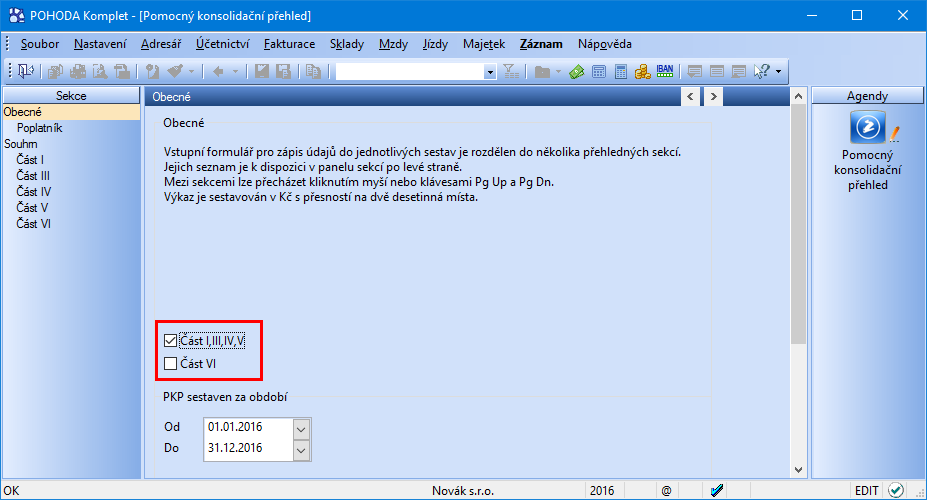Click the middle grayed message list icon
Image resolution: width=927 pixels, height=500 pixels.
(x=717, y=72)
